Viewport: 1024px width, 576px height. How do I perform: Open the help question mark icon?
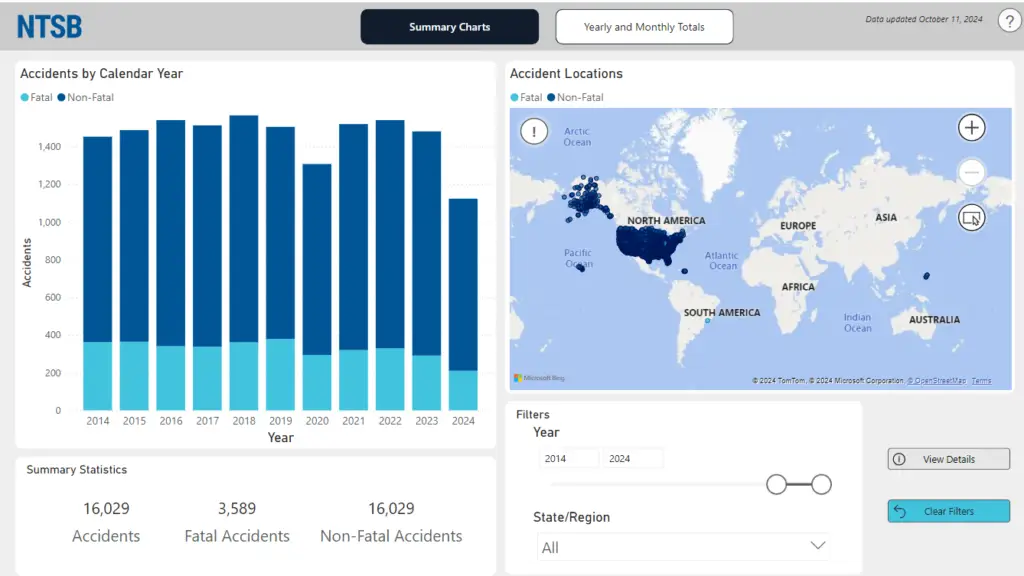point(1010,21)
